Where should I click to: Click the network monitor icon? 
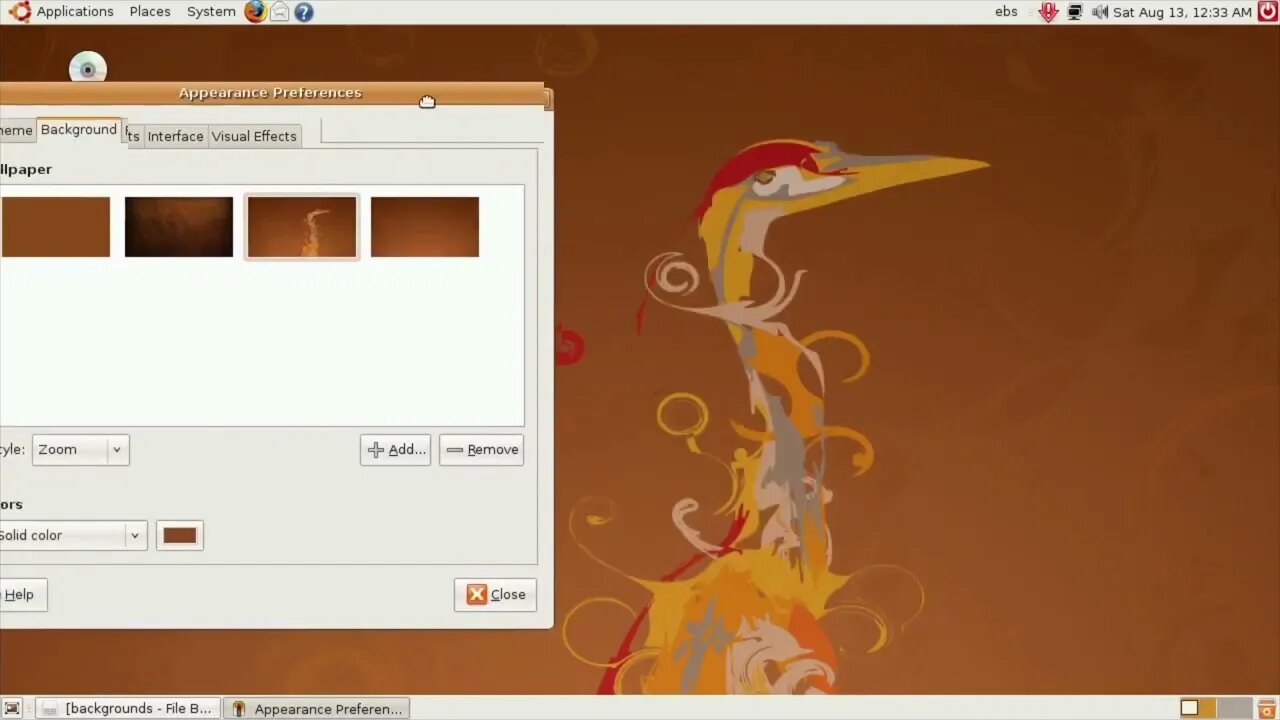1075,12
